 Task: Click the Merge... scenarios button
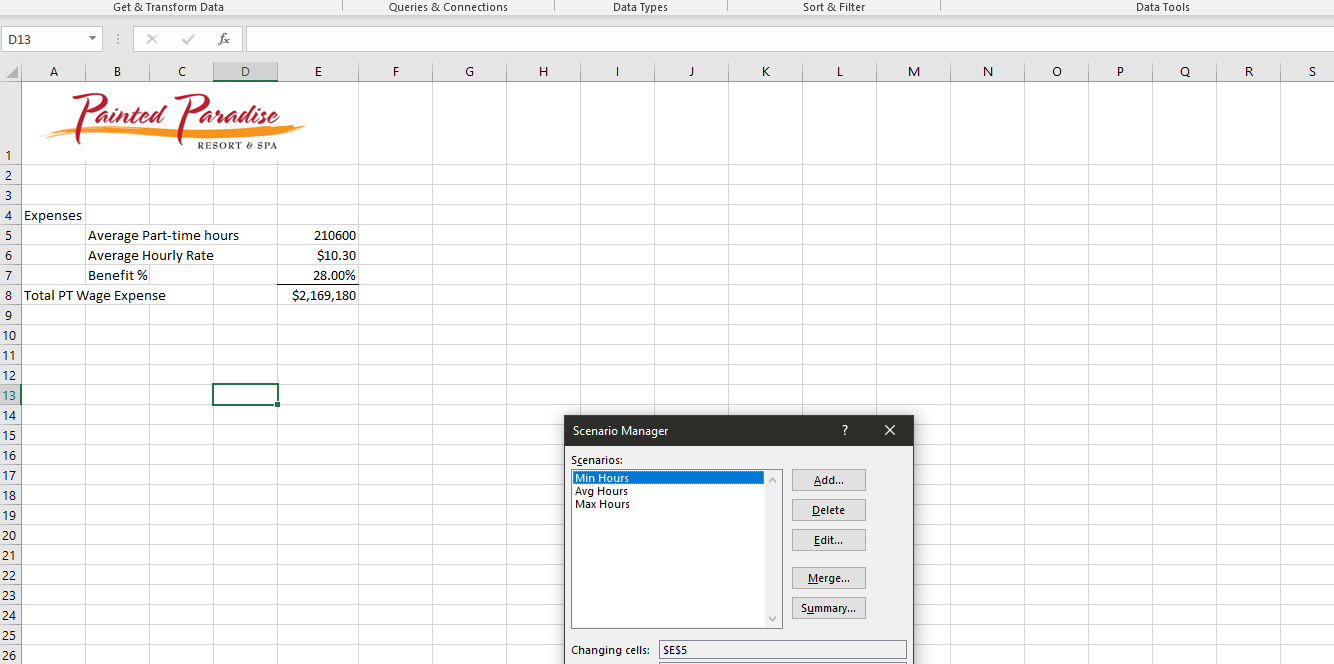click(x=828, y=578)
